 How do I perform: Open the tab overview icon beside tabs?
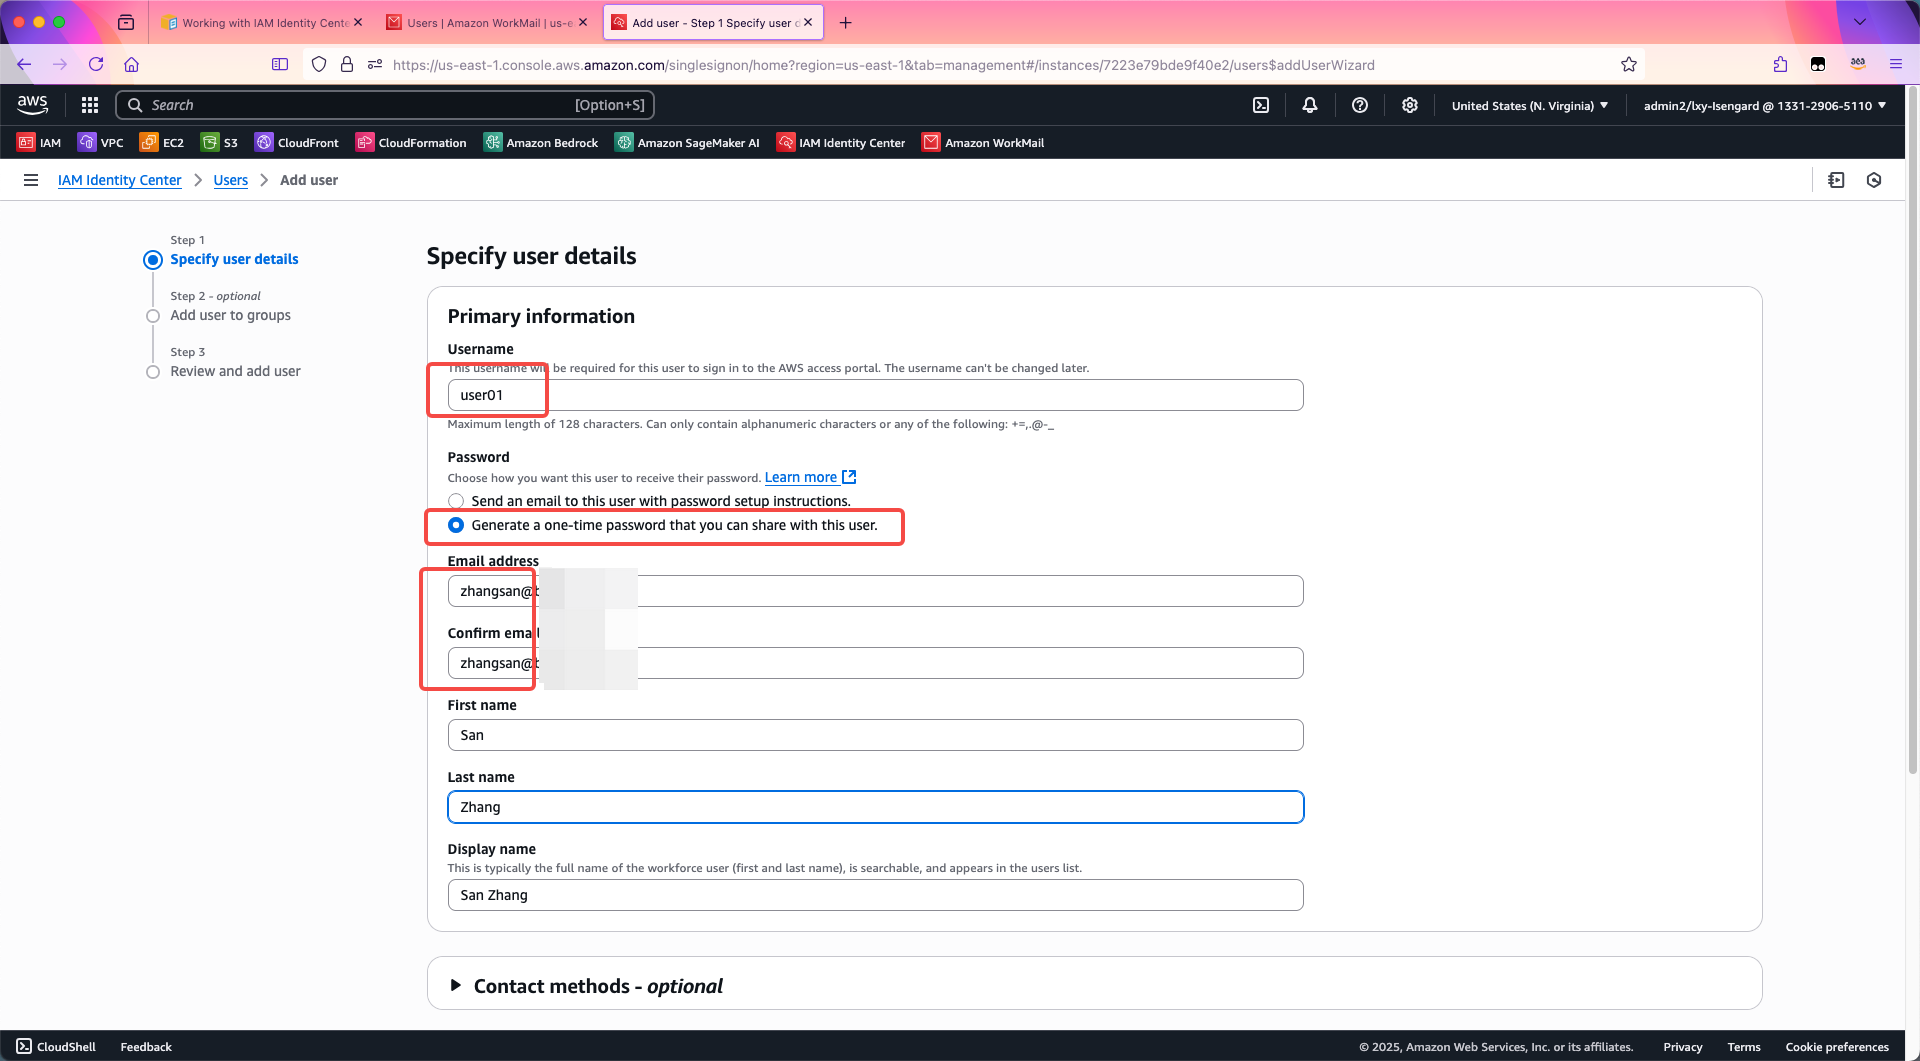(x=126, y=22)
